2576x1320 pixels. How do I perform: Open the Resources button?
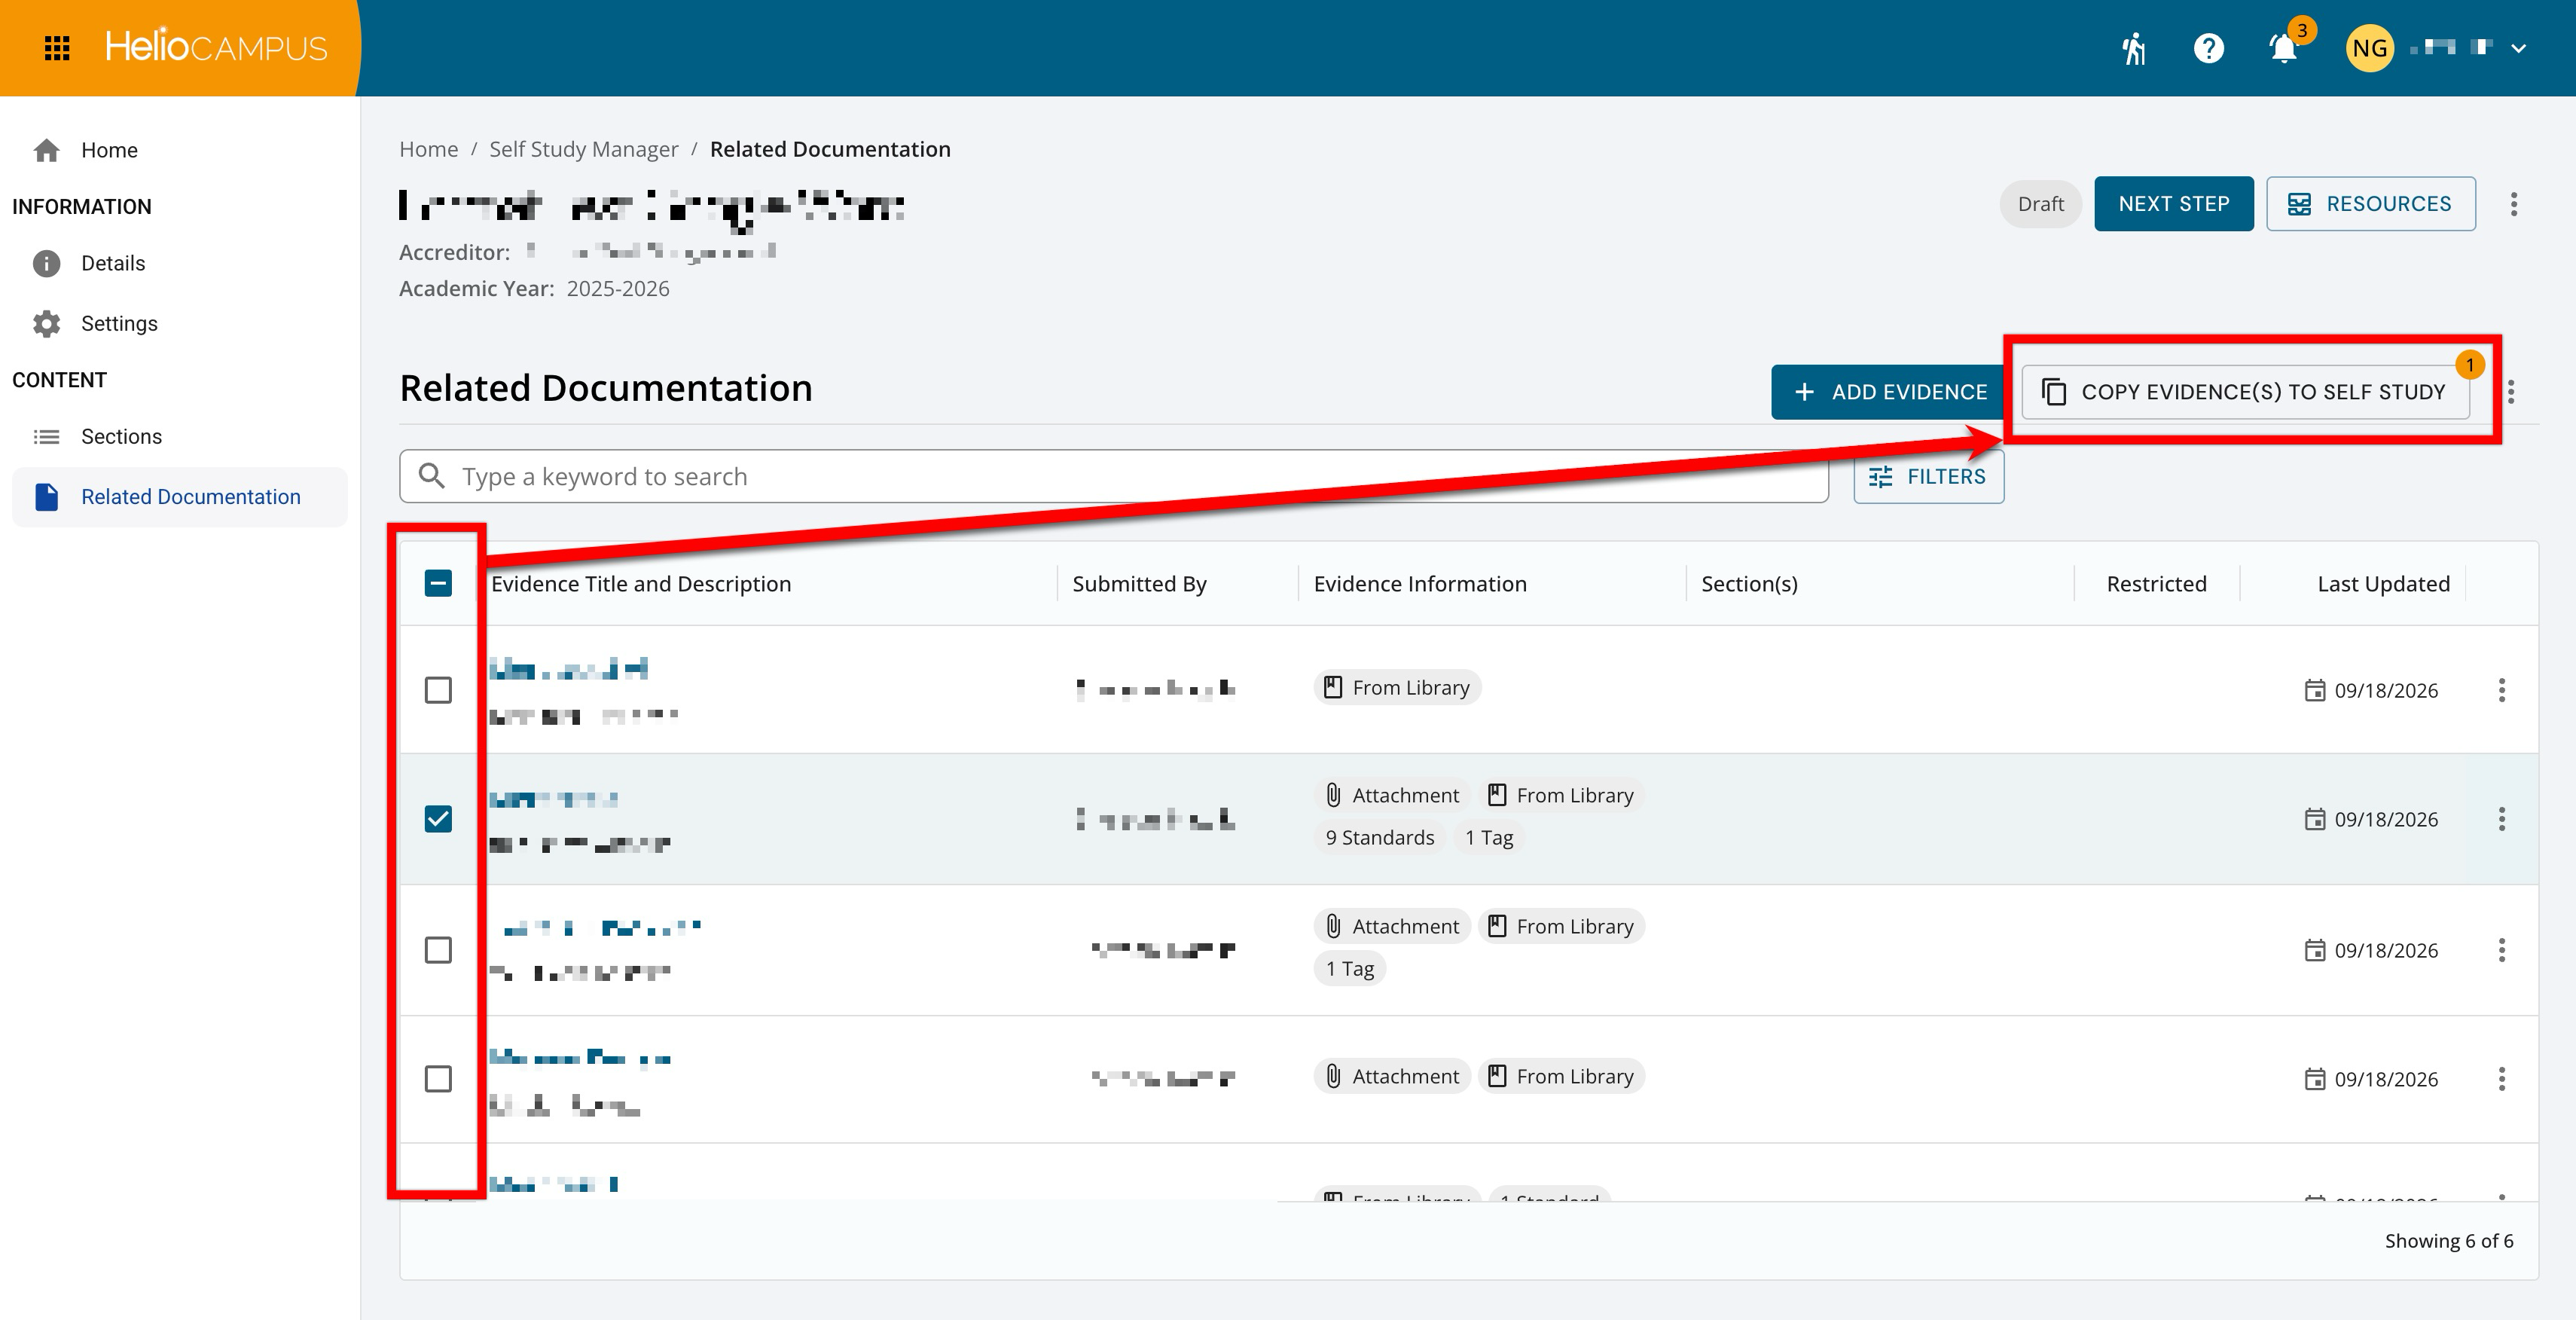pos(2370,204)
